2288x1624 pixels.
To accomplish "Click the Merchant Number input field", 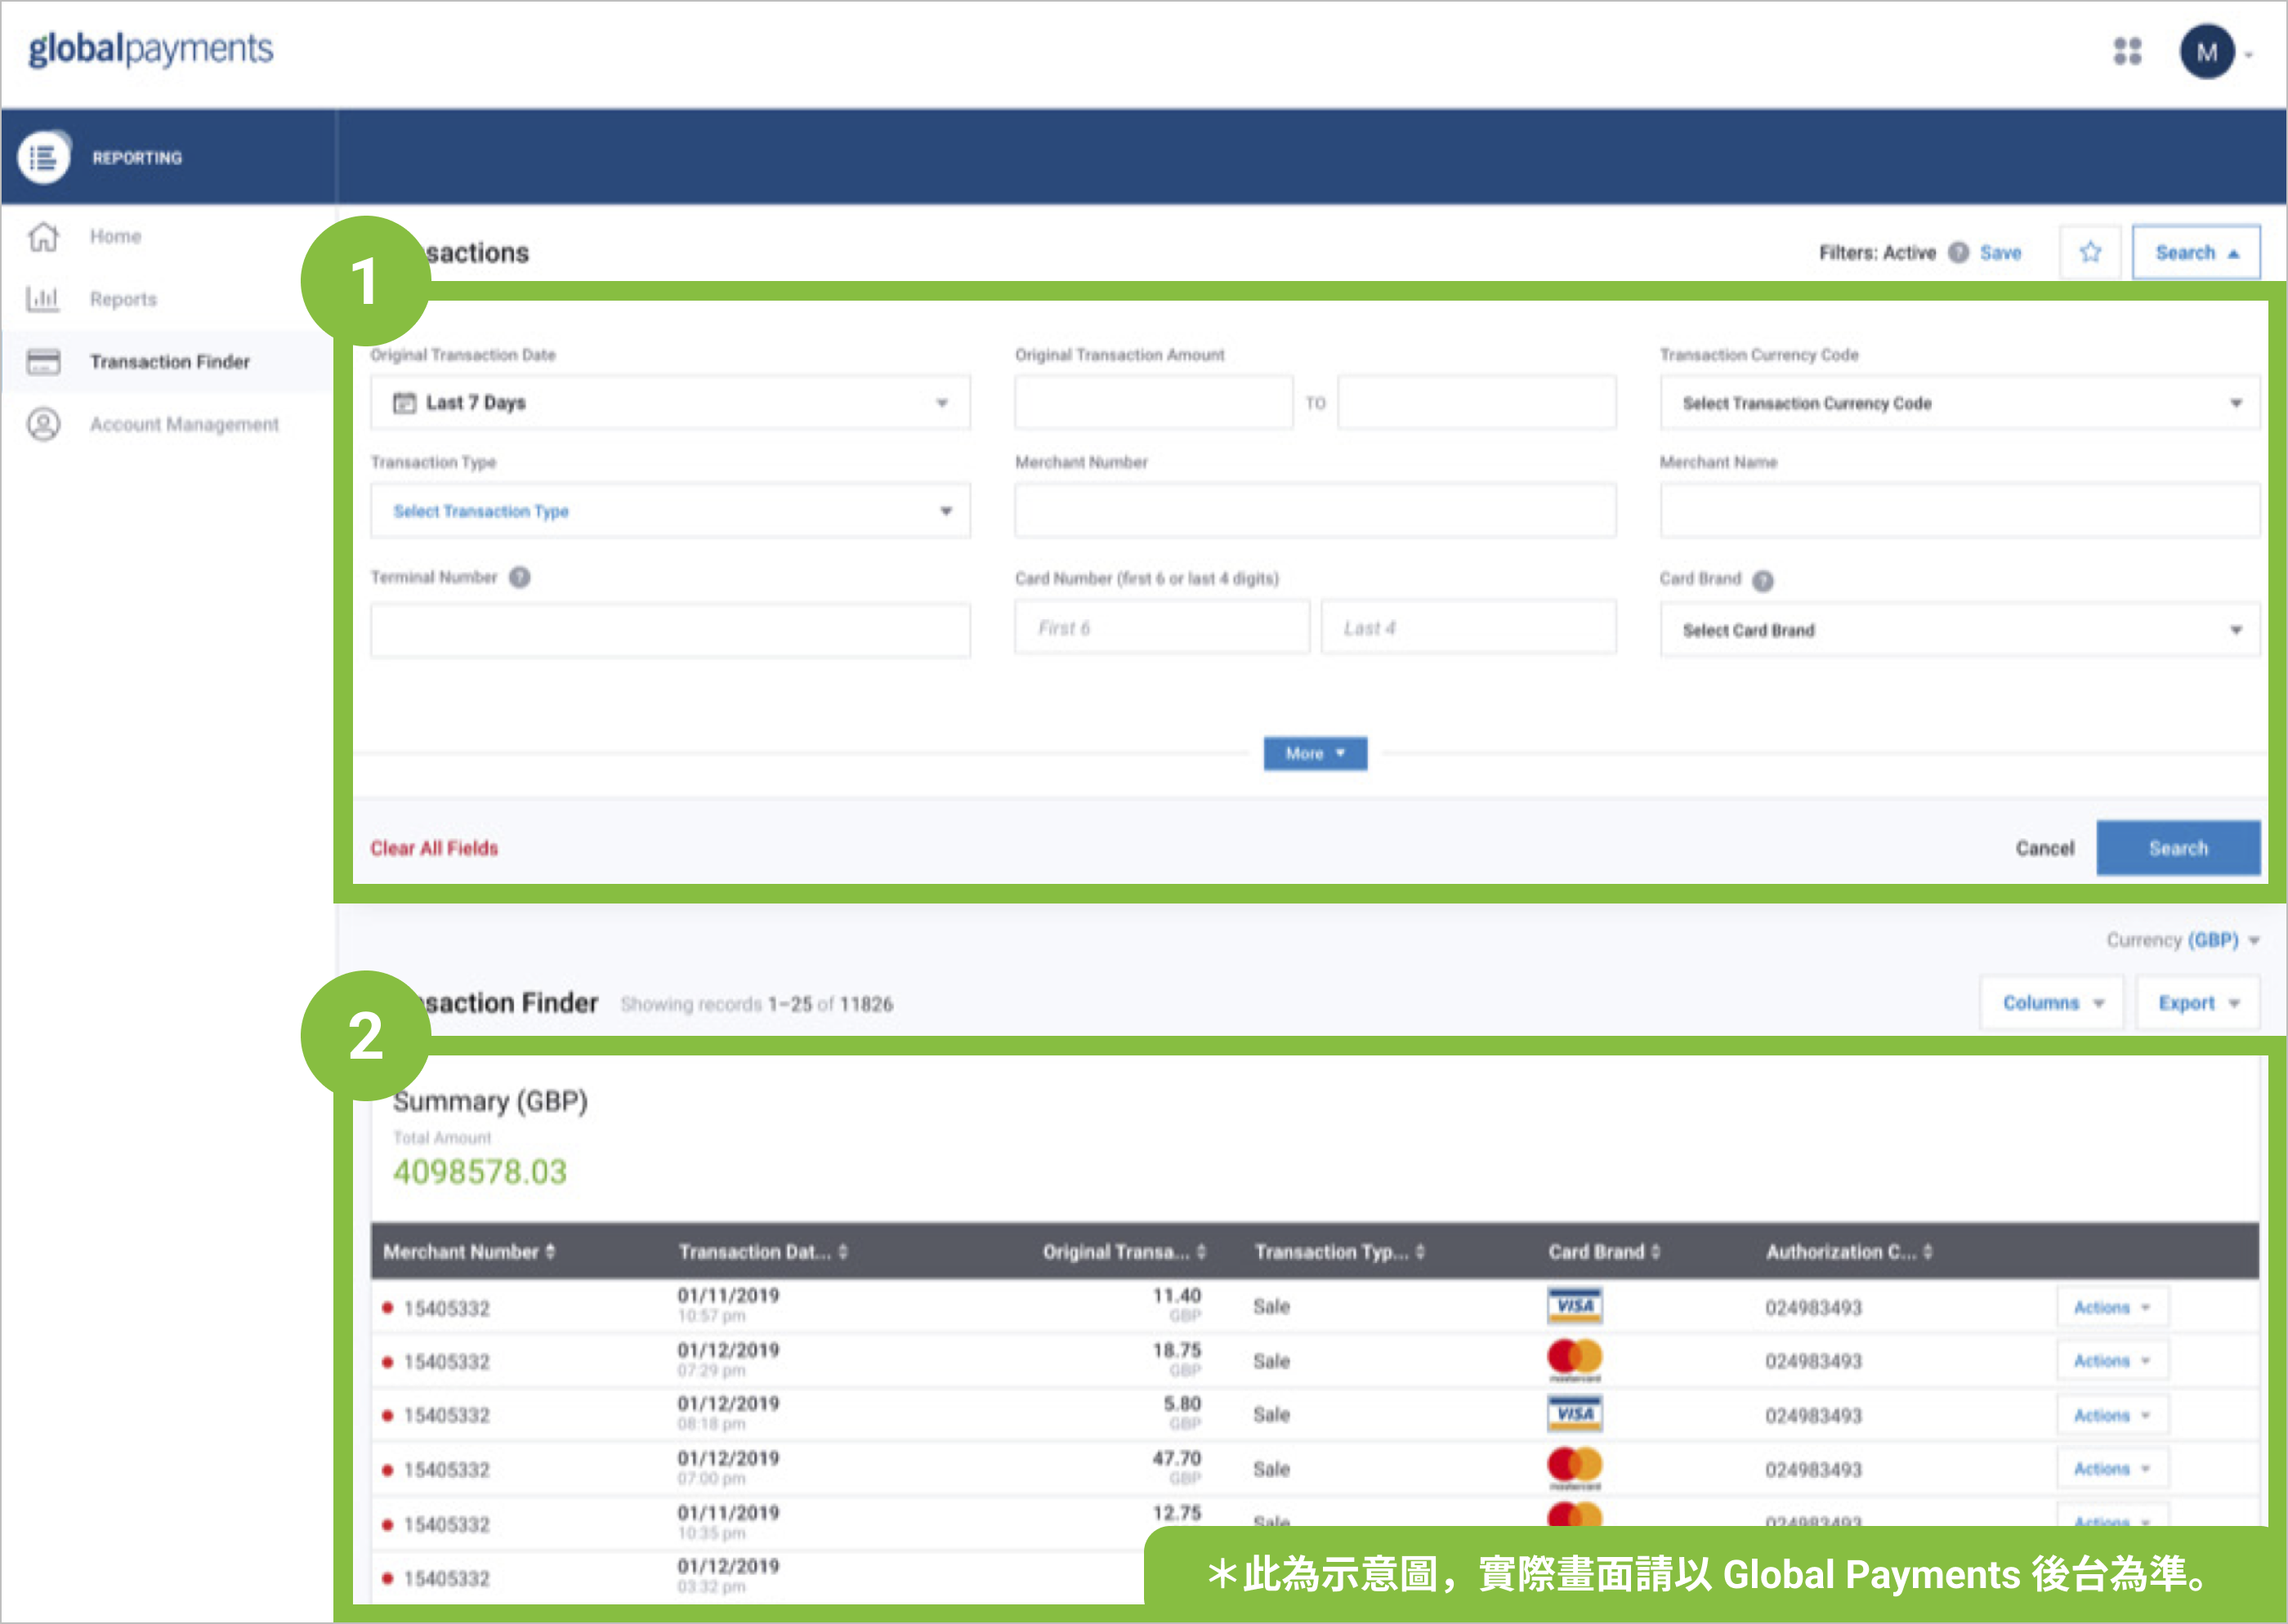I will 1314,511.
